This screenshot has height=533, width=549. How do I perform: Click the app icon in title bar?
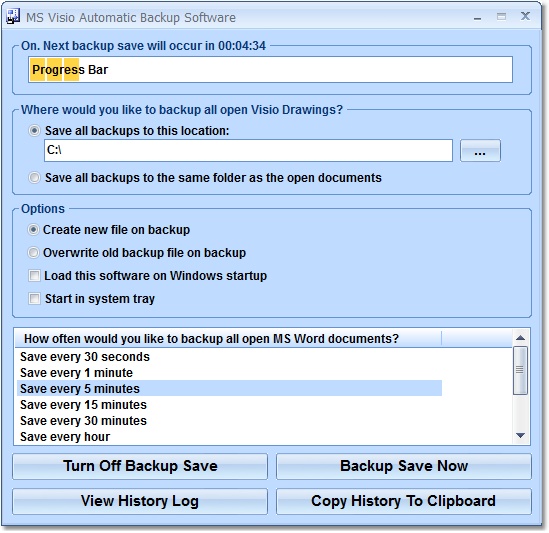13,17
